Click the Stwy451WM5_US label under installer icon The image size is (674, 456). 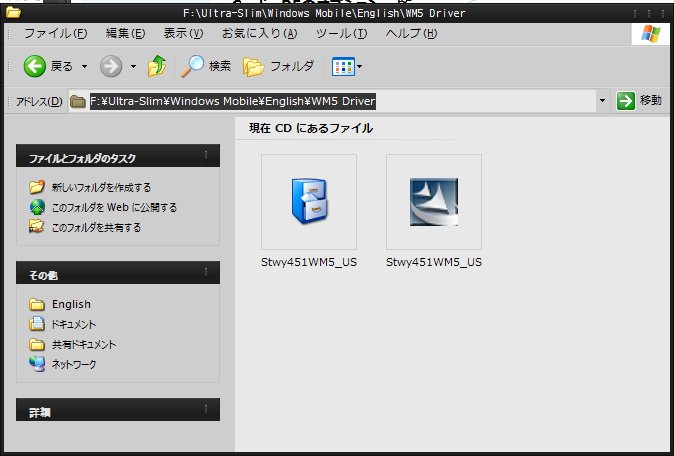coord(434,262)
